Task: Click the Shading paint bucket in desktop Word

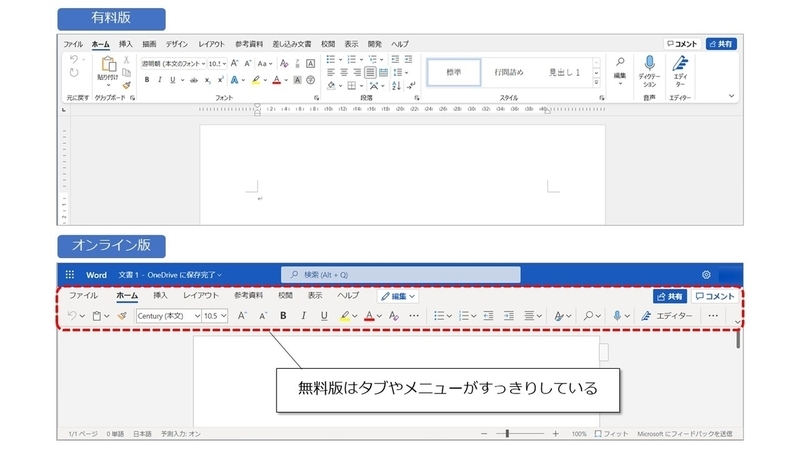Action: (x=332, y=86)
